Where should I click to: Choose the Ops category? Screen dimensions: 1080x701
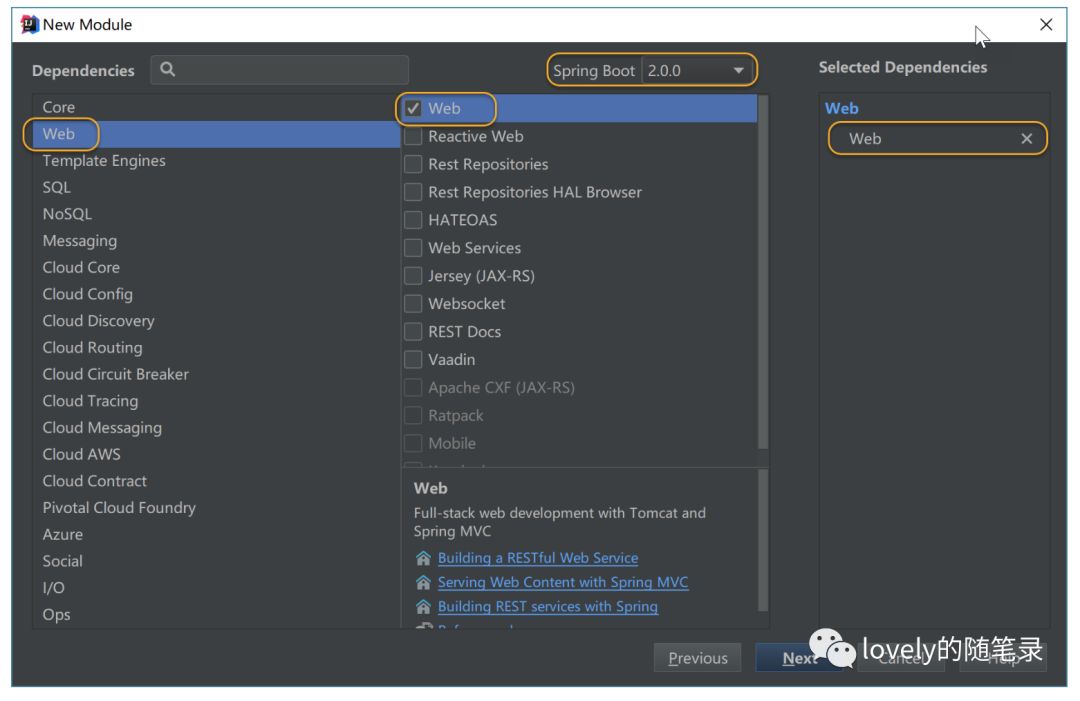(216, 614)
